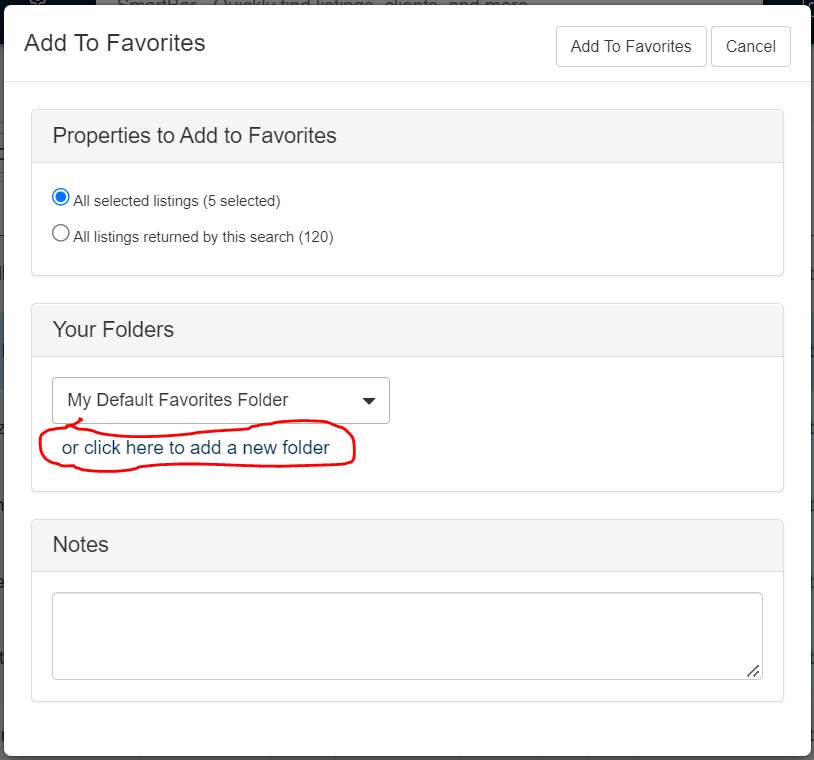Click the folder dropdown caret arrow
Image resolution: width=814 pixels, height=760 pixels.
coord(369,401)
